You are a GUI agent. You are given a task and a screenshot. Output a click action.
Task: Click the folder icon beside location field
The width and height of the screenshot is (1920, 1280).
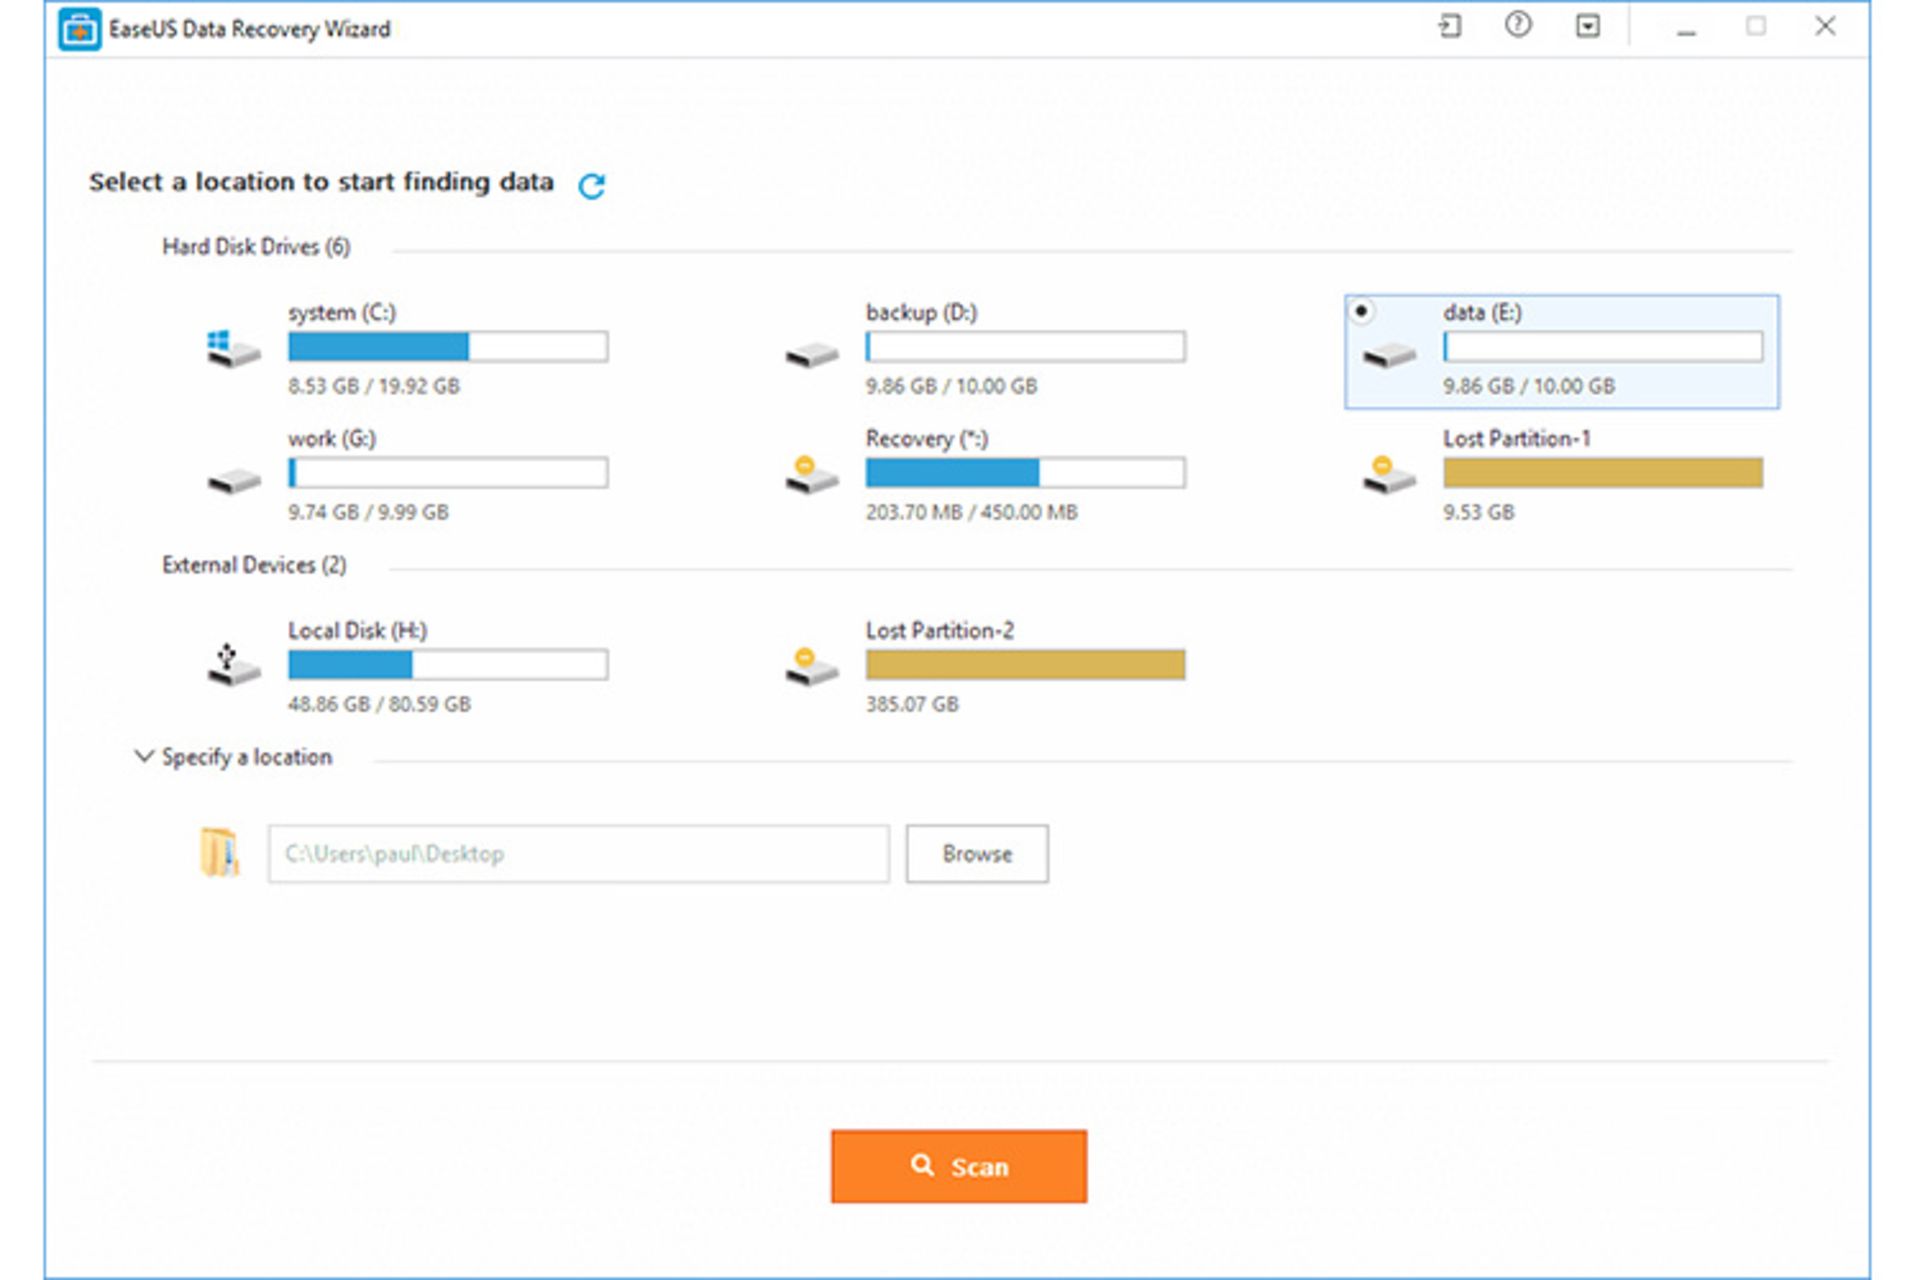[x=220, y=853]
